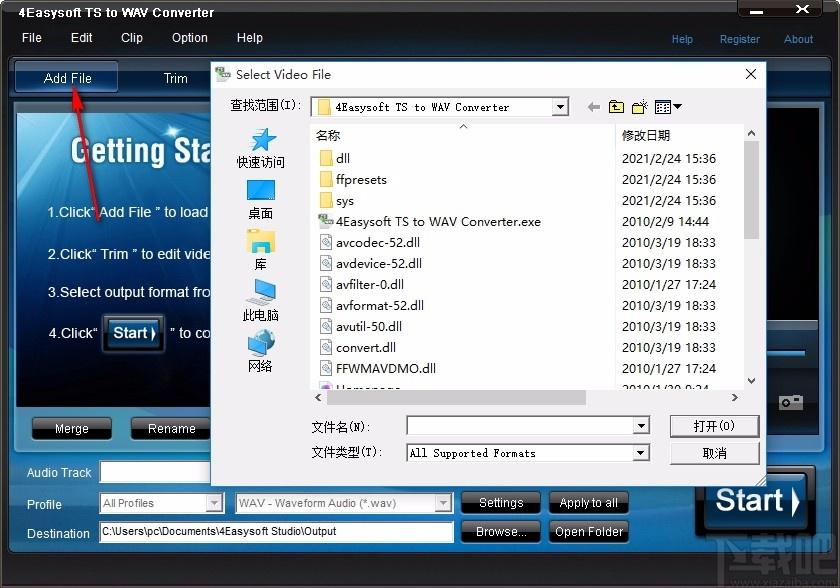This screenshot has height=588, width=840.
Task: Select the avfilter-0.dll file
Action: (362, 284)
